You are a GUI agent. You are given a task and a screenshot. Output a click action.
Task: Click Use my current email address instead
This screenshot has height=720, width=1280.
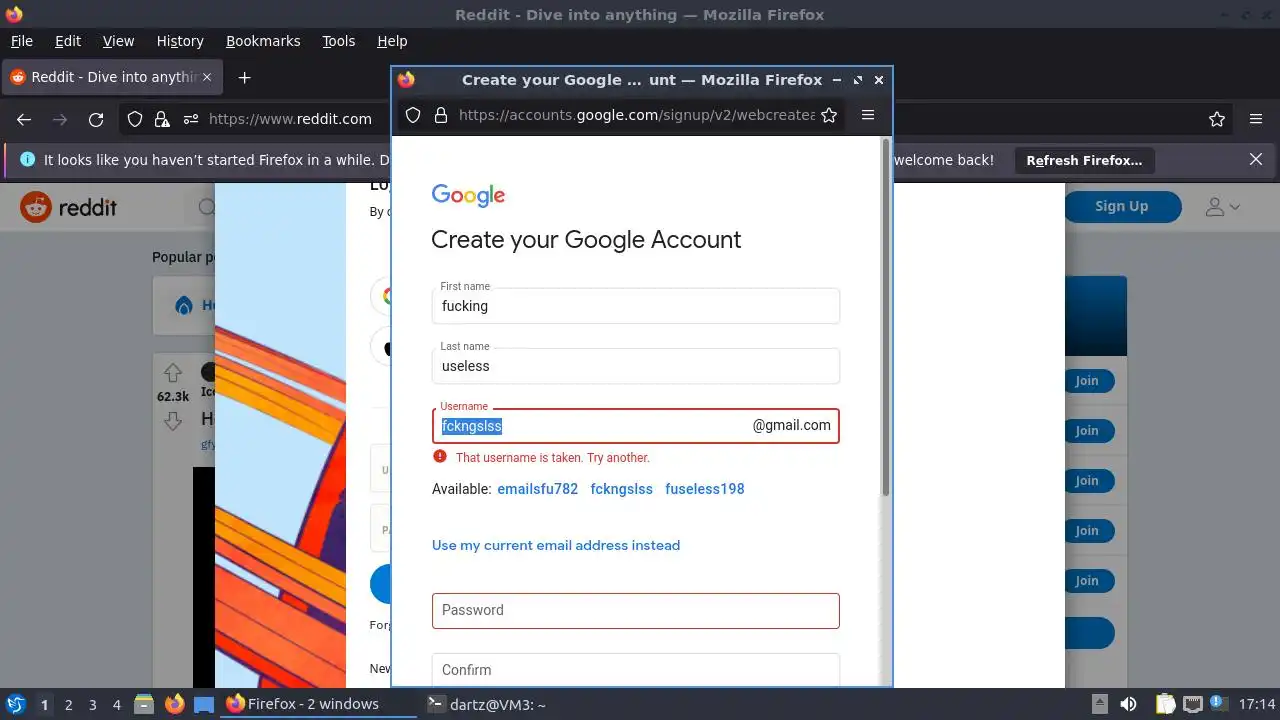pos(556,545)
